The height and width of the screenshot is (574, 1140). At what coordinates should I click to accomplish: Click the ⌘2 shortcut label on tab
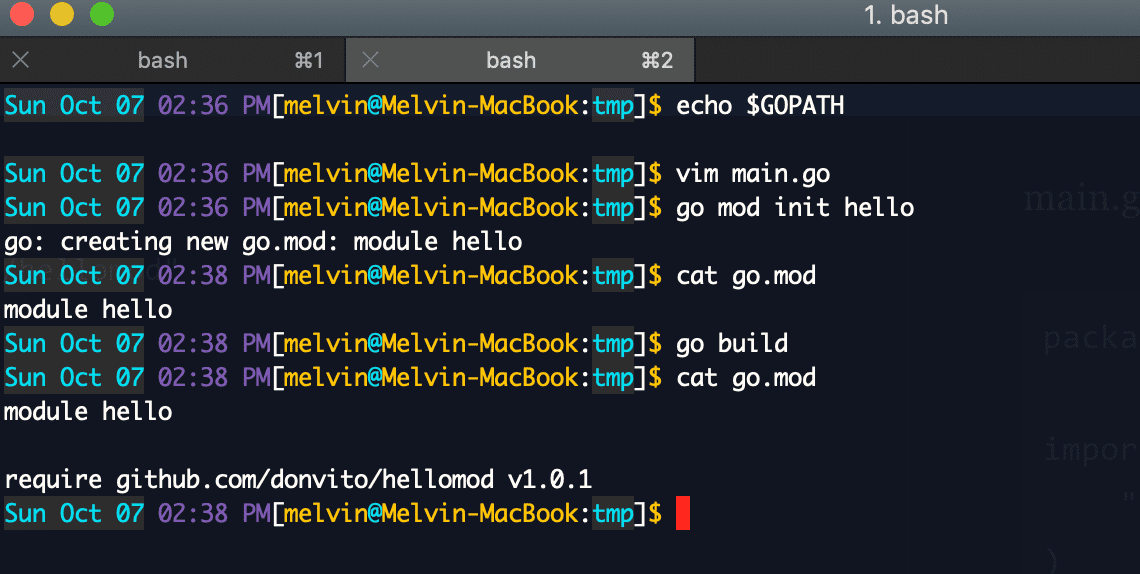(657, 60)
